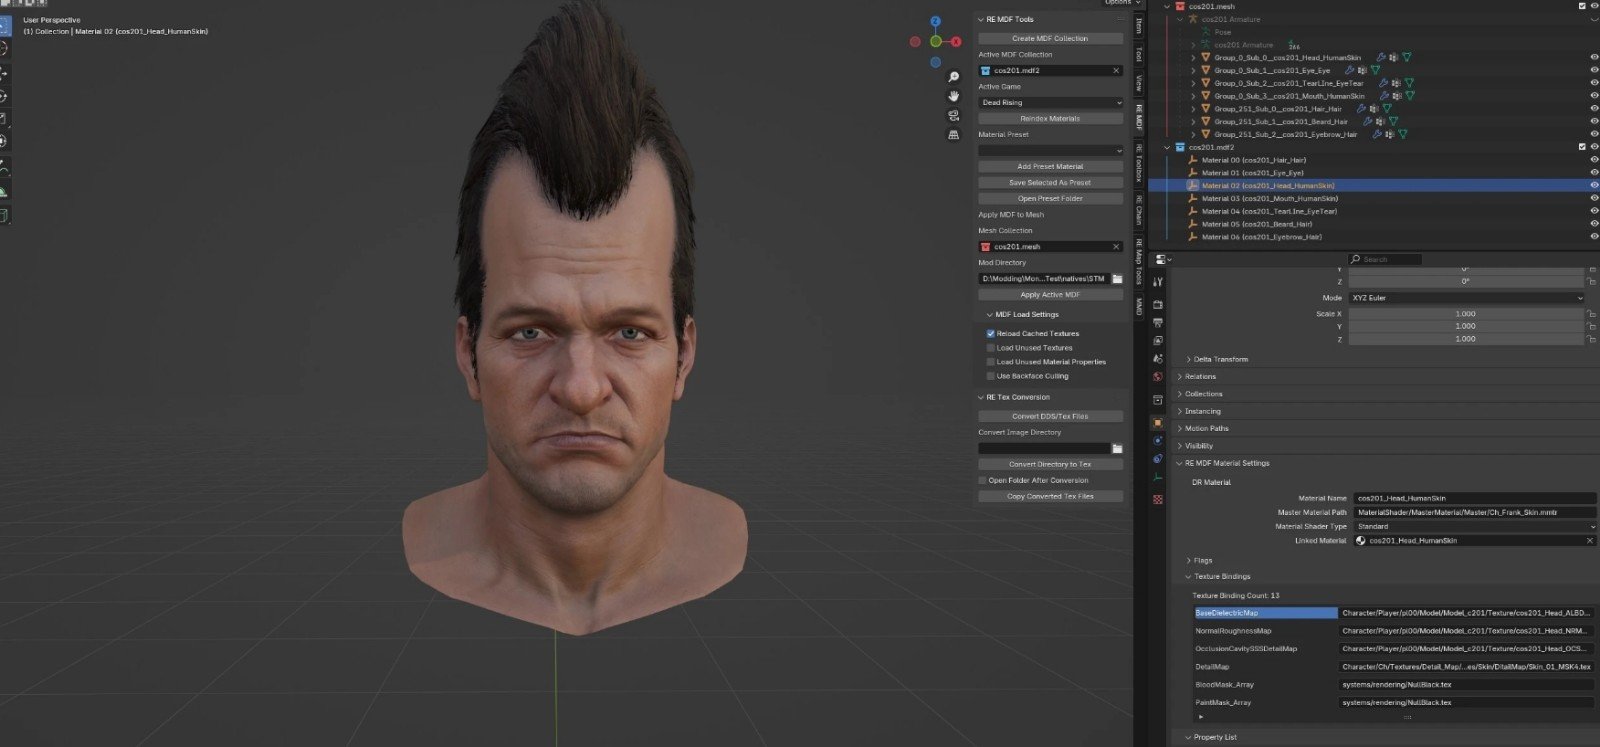Collapse the Texture Bindings subpanel

click(x=1218, y=577)
